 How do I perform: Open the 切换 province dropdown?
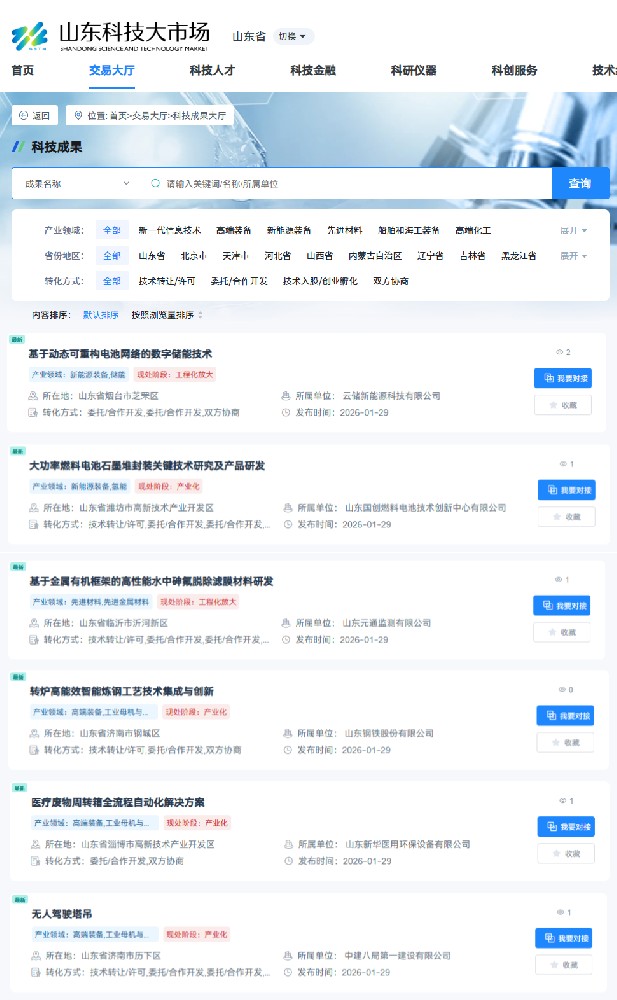tap(293, 36)
